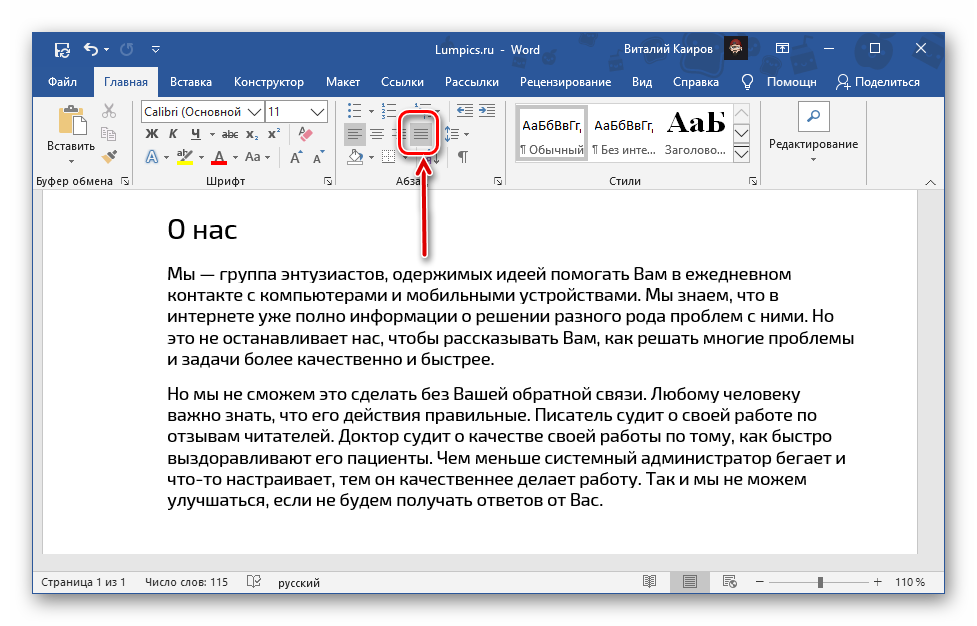The image size is (977, 626).
Task: Show paragraph marks with the pilcrow icon
Action: [463, 157]
